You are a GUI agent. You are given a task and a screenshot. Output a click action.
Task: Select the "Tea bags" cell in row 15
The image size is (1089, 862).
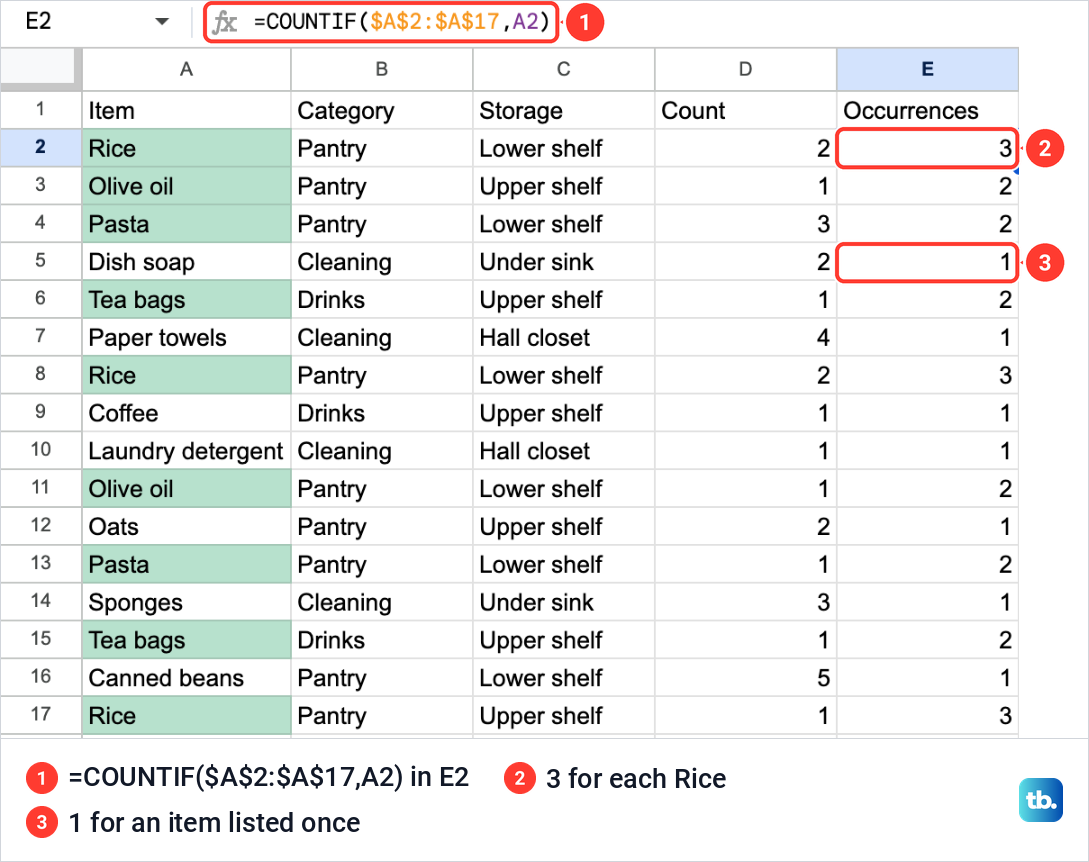[186, 640]
